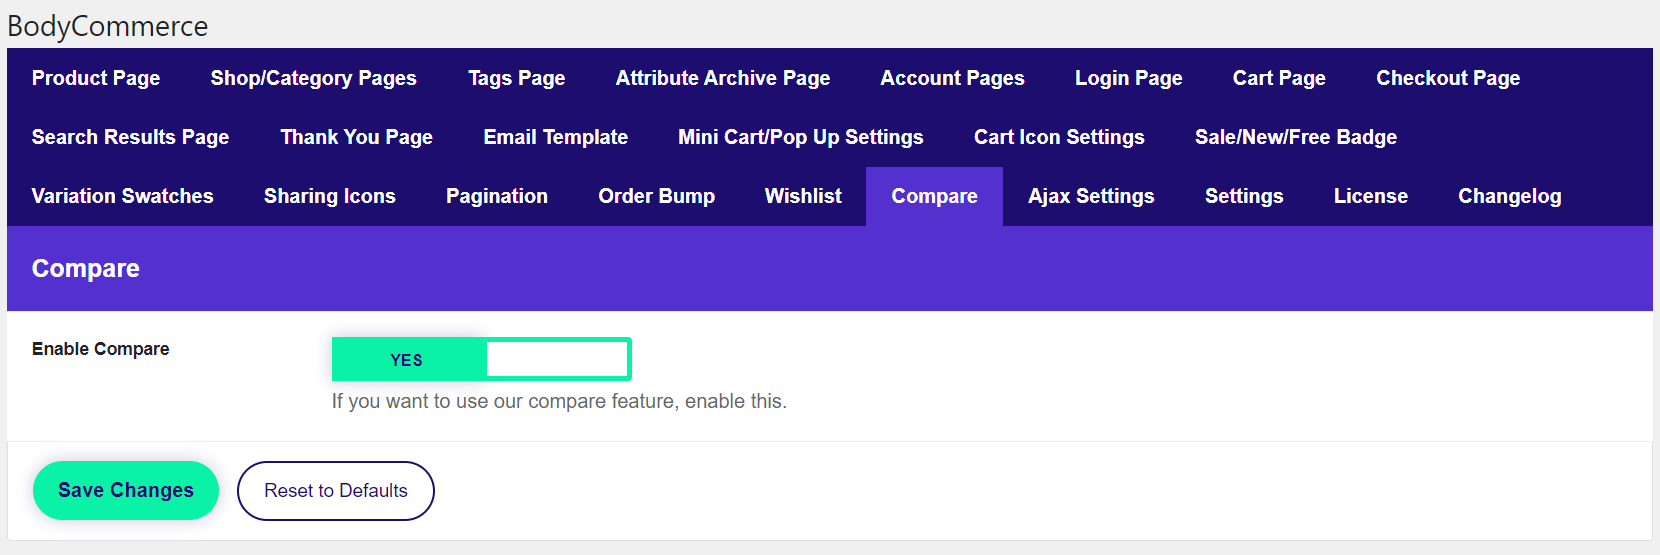
Task: Navigate to the Login Page tab
Action: [x=1128, y=78]
